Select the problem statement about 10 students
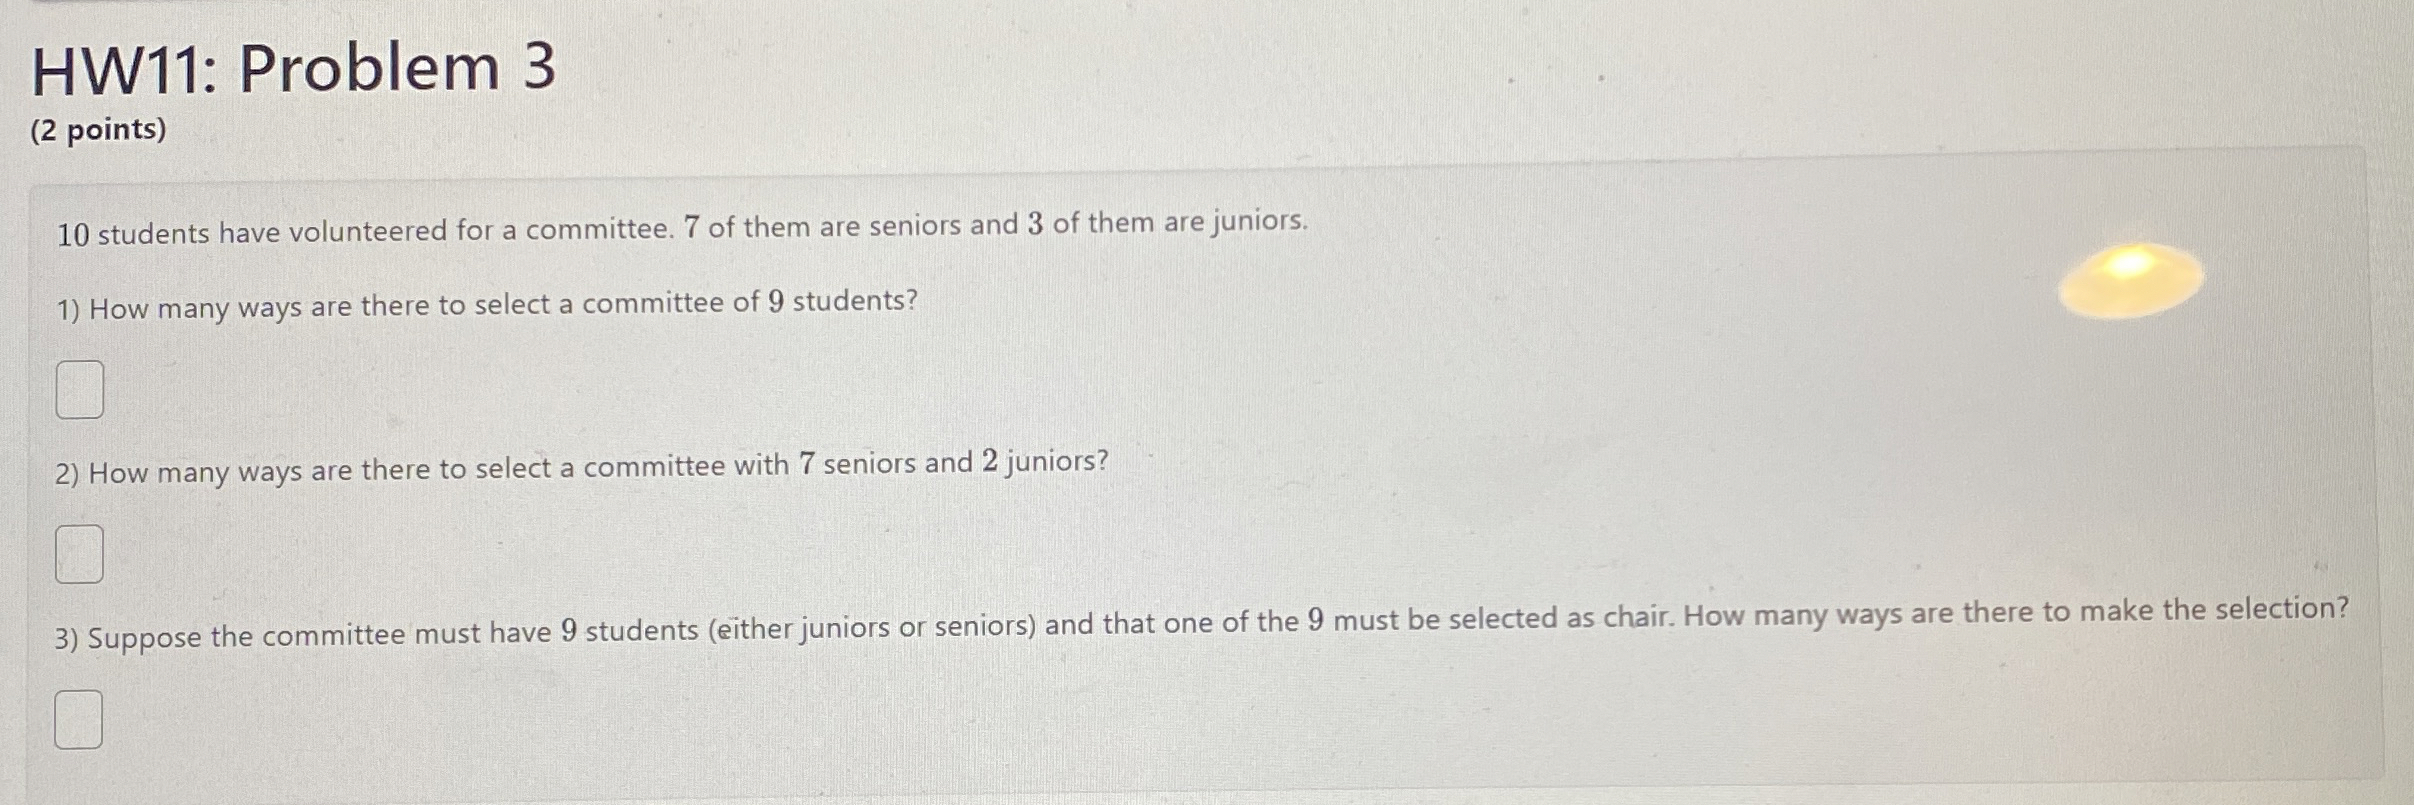 [680, 228]
